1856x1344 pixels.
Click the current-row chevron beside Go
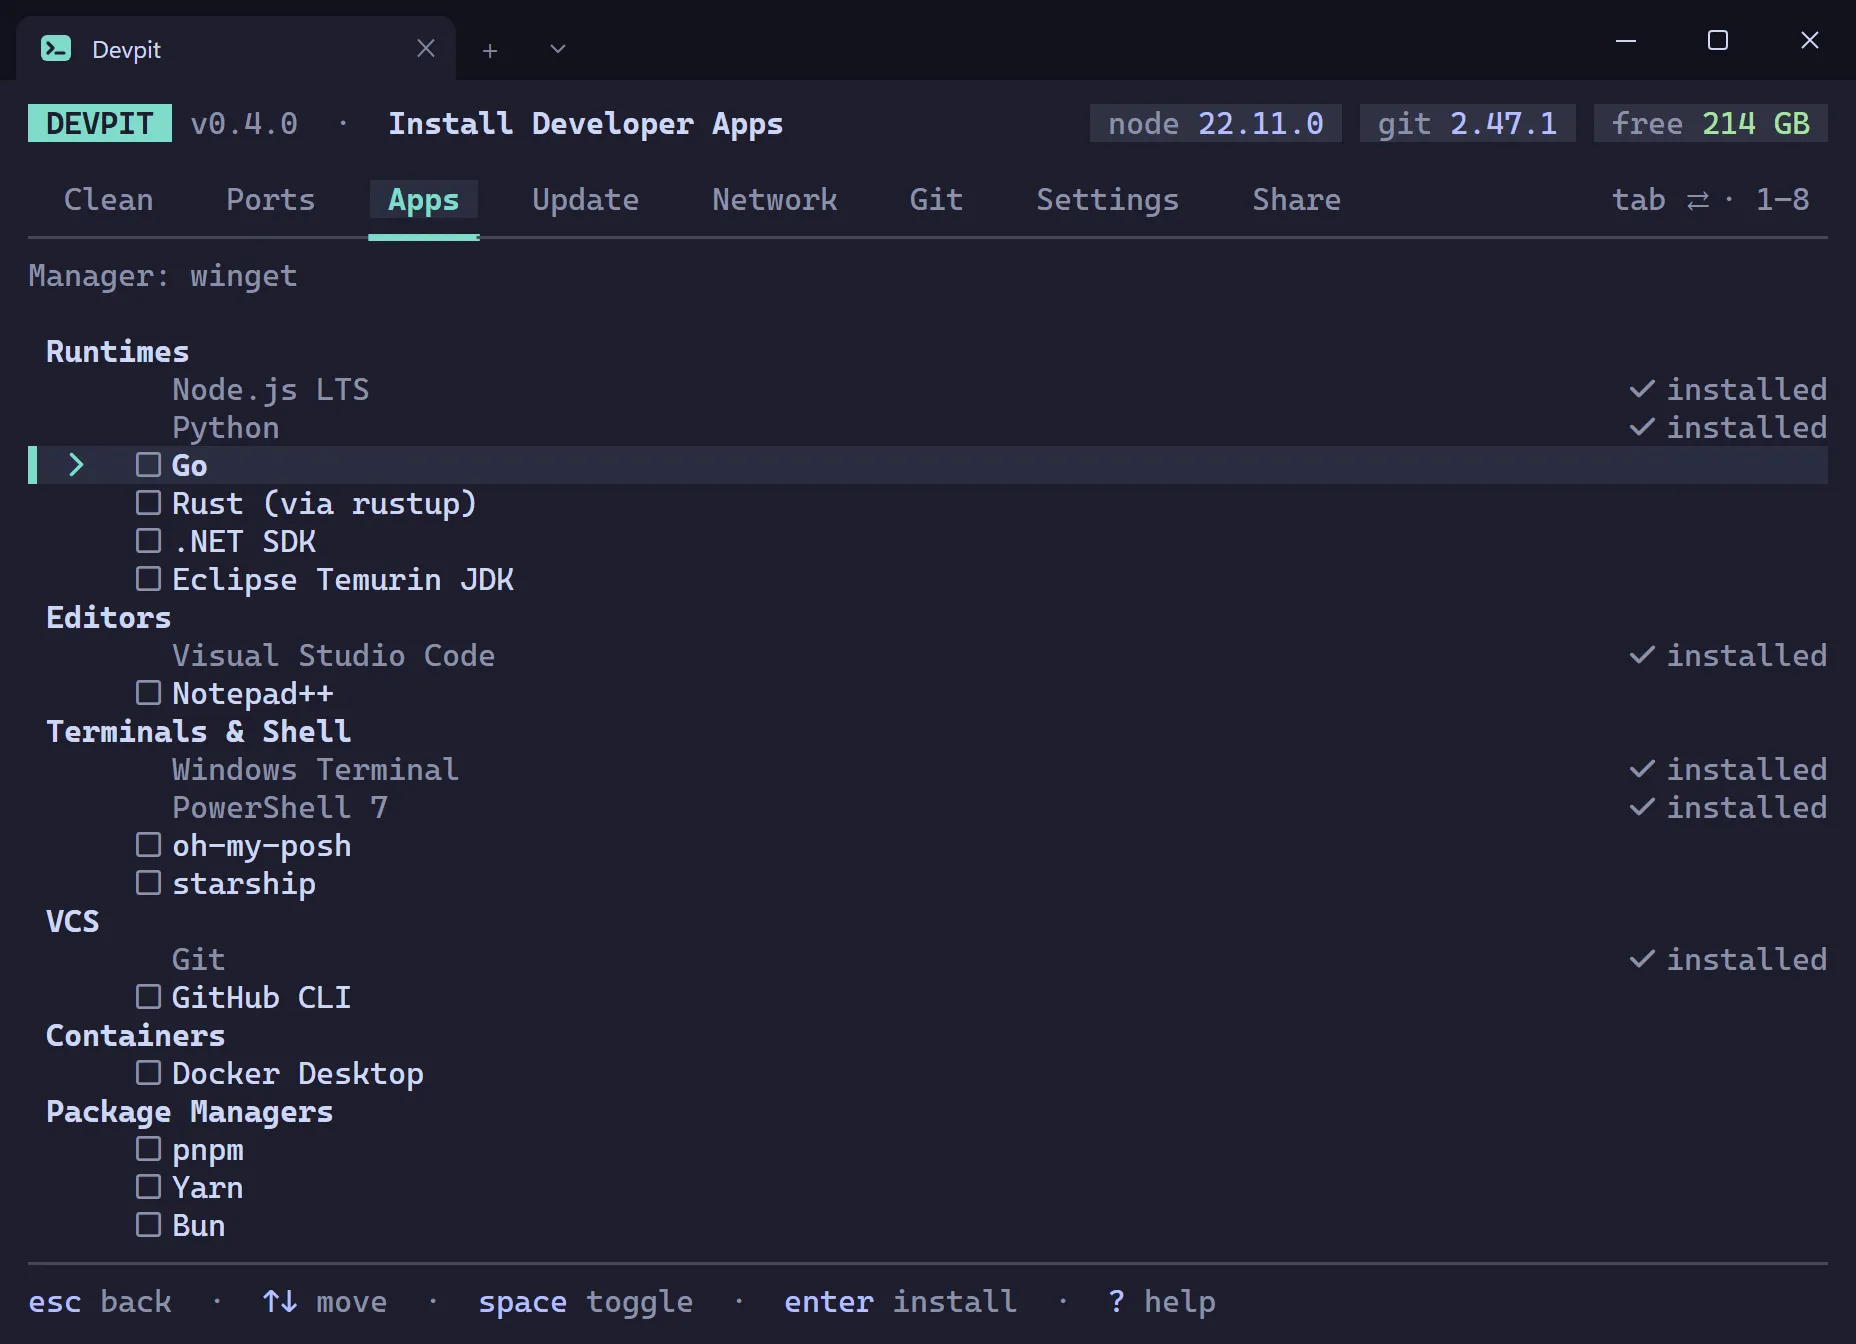tap(76, 465)
